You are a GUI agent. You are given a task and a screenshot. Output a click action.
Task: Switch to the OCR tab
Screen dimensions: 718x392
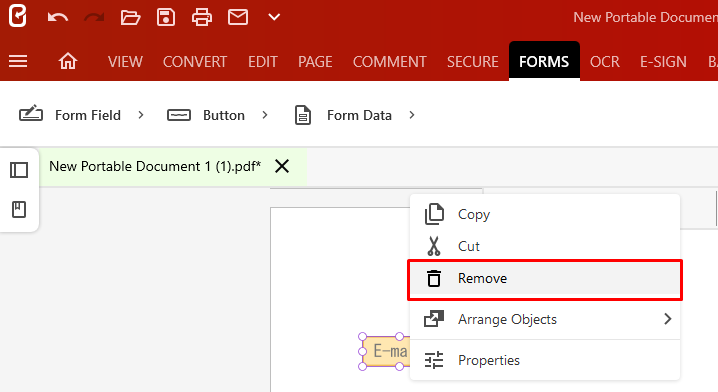click(x=604, y=61)
